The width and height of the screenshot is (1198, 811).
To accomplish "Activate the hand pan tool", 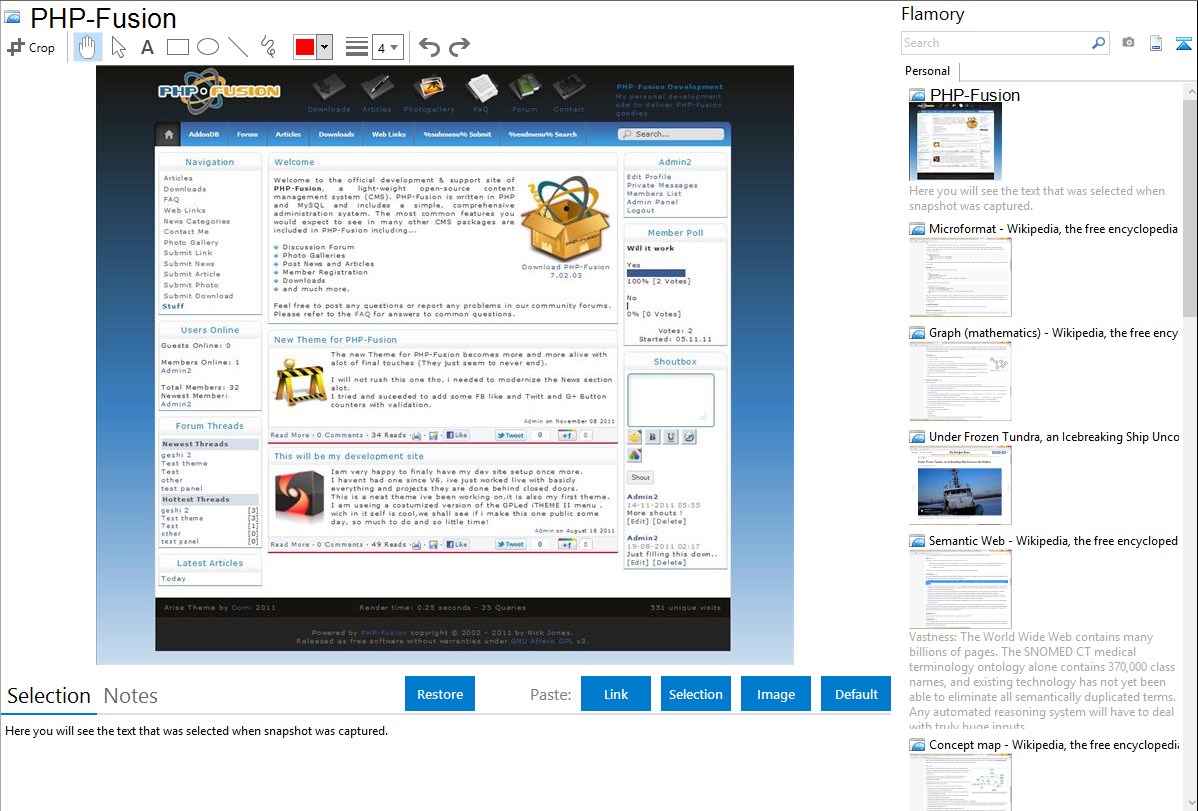I will [x=87, y=47].
